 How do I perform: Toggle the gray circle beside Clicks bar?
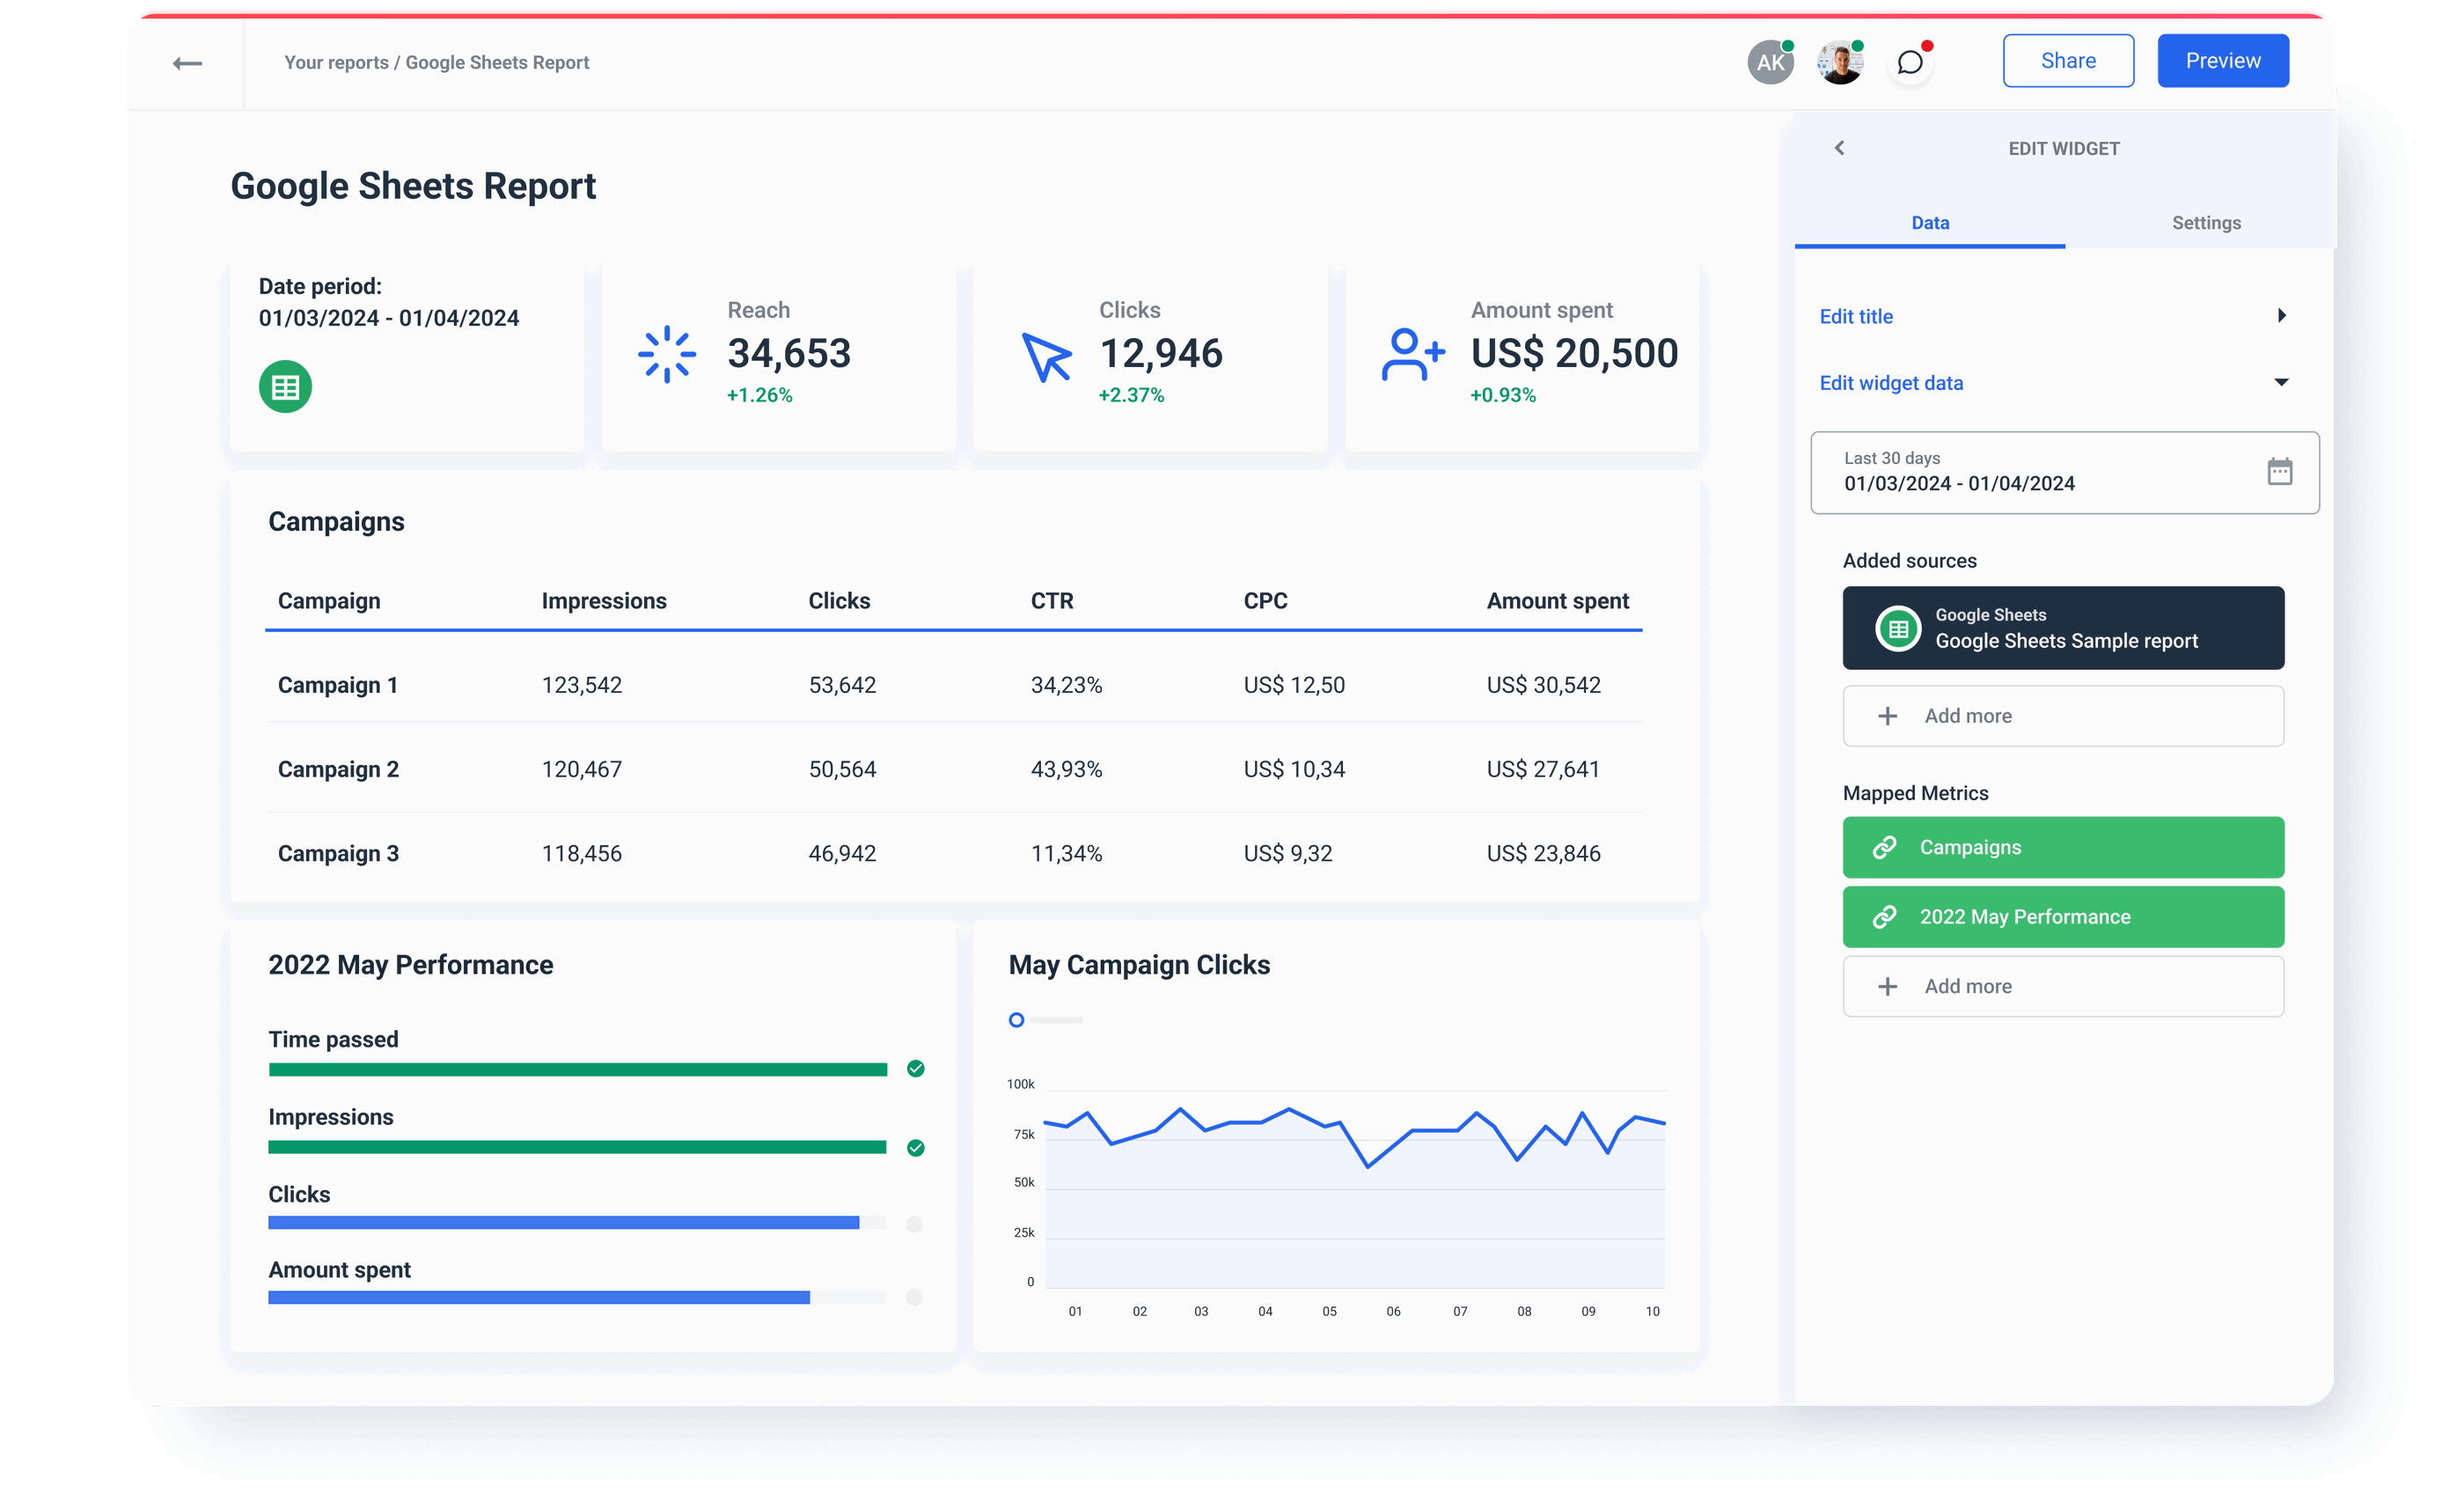pyautogui.click(x=914, y=1222)
